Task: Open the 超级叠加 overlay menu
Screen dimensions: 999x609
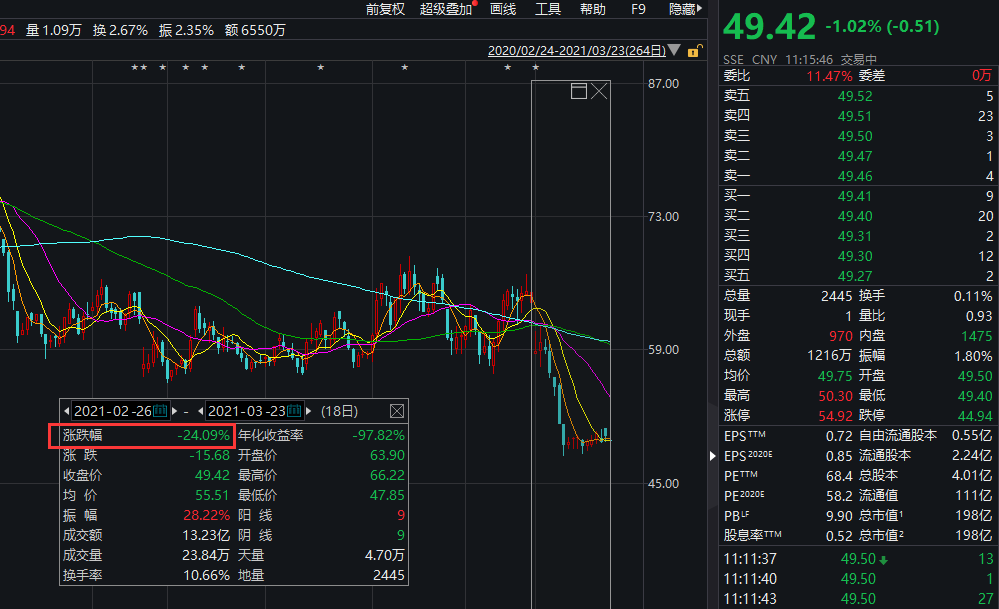Action: point(445,9)
